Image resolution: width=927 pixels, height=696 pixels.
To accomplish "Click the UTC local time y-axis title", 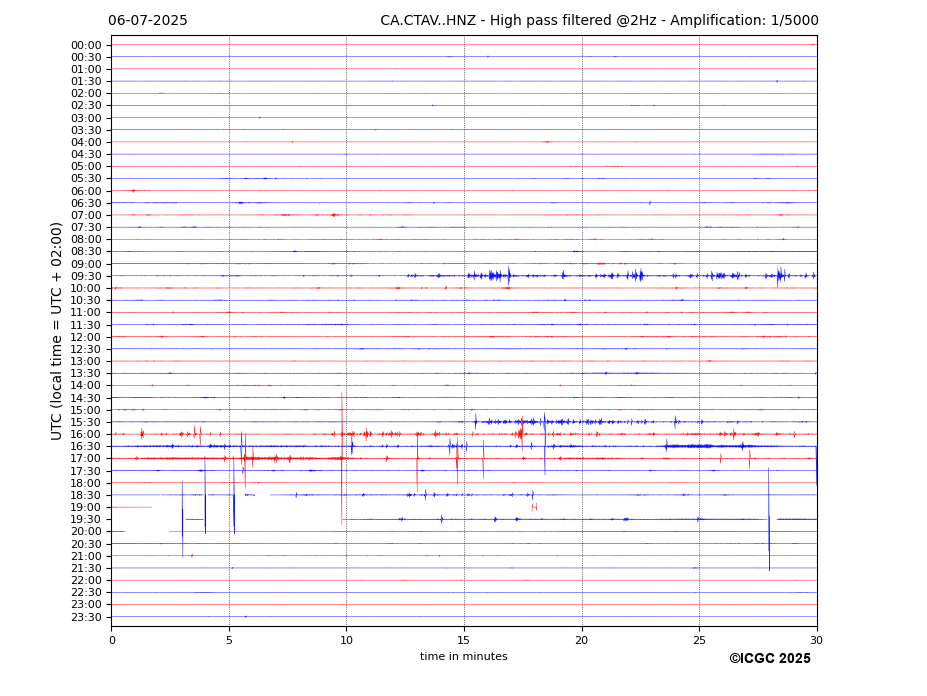I will click(x=56, y=331).
